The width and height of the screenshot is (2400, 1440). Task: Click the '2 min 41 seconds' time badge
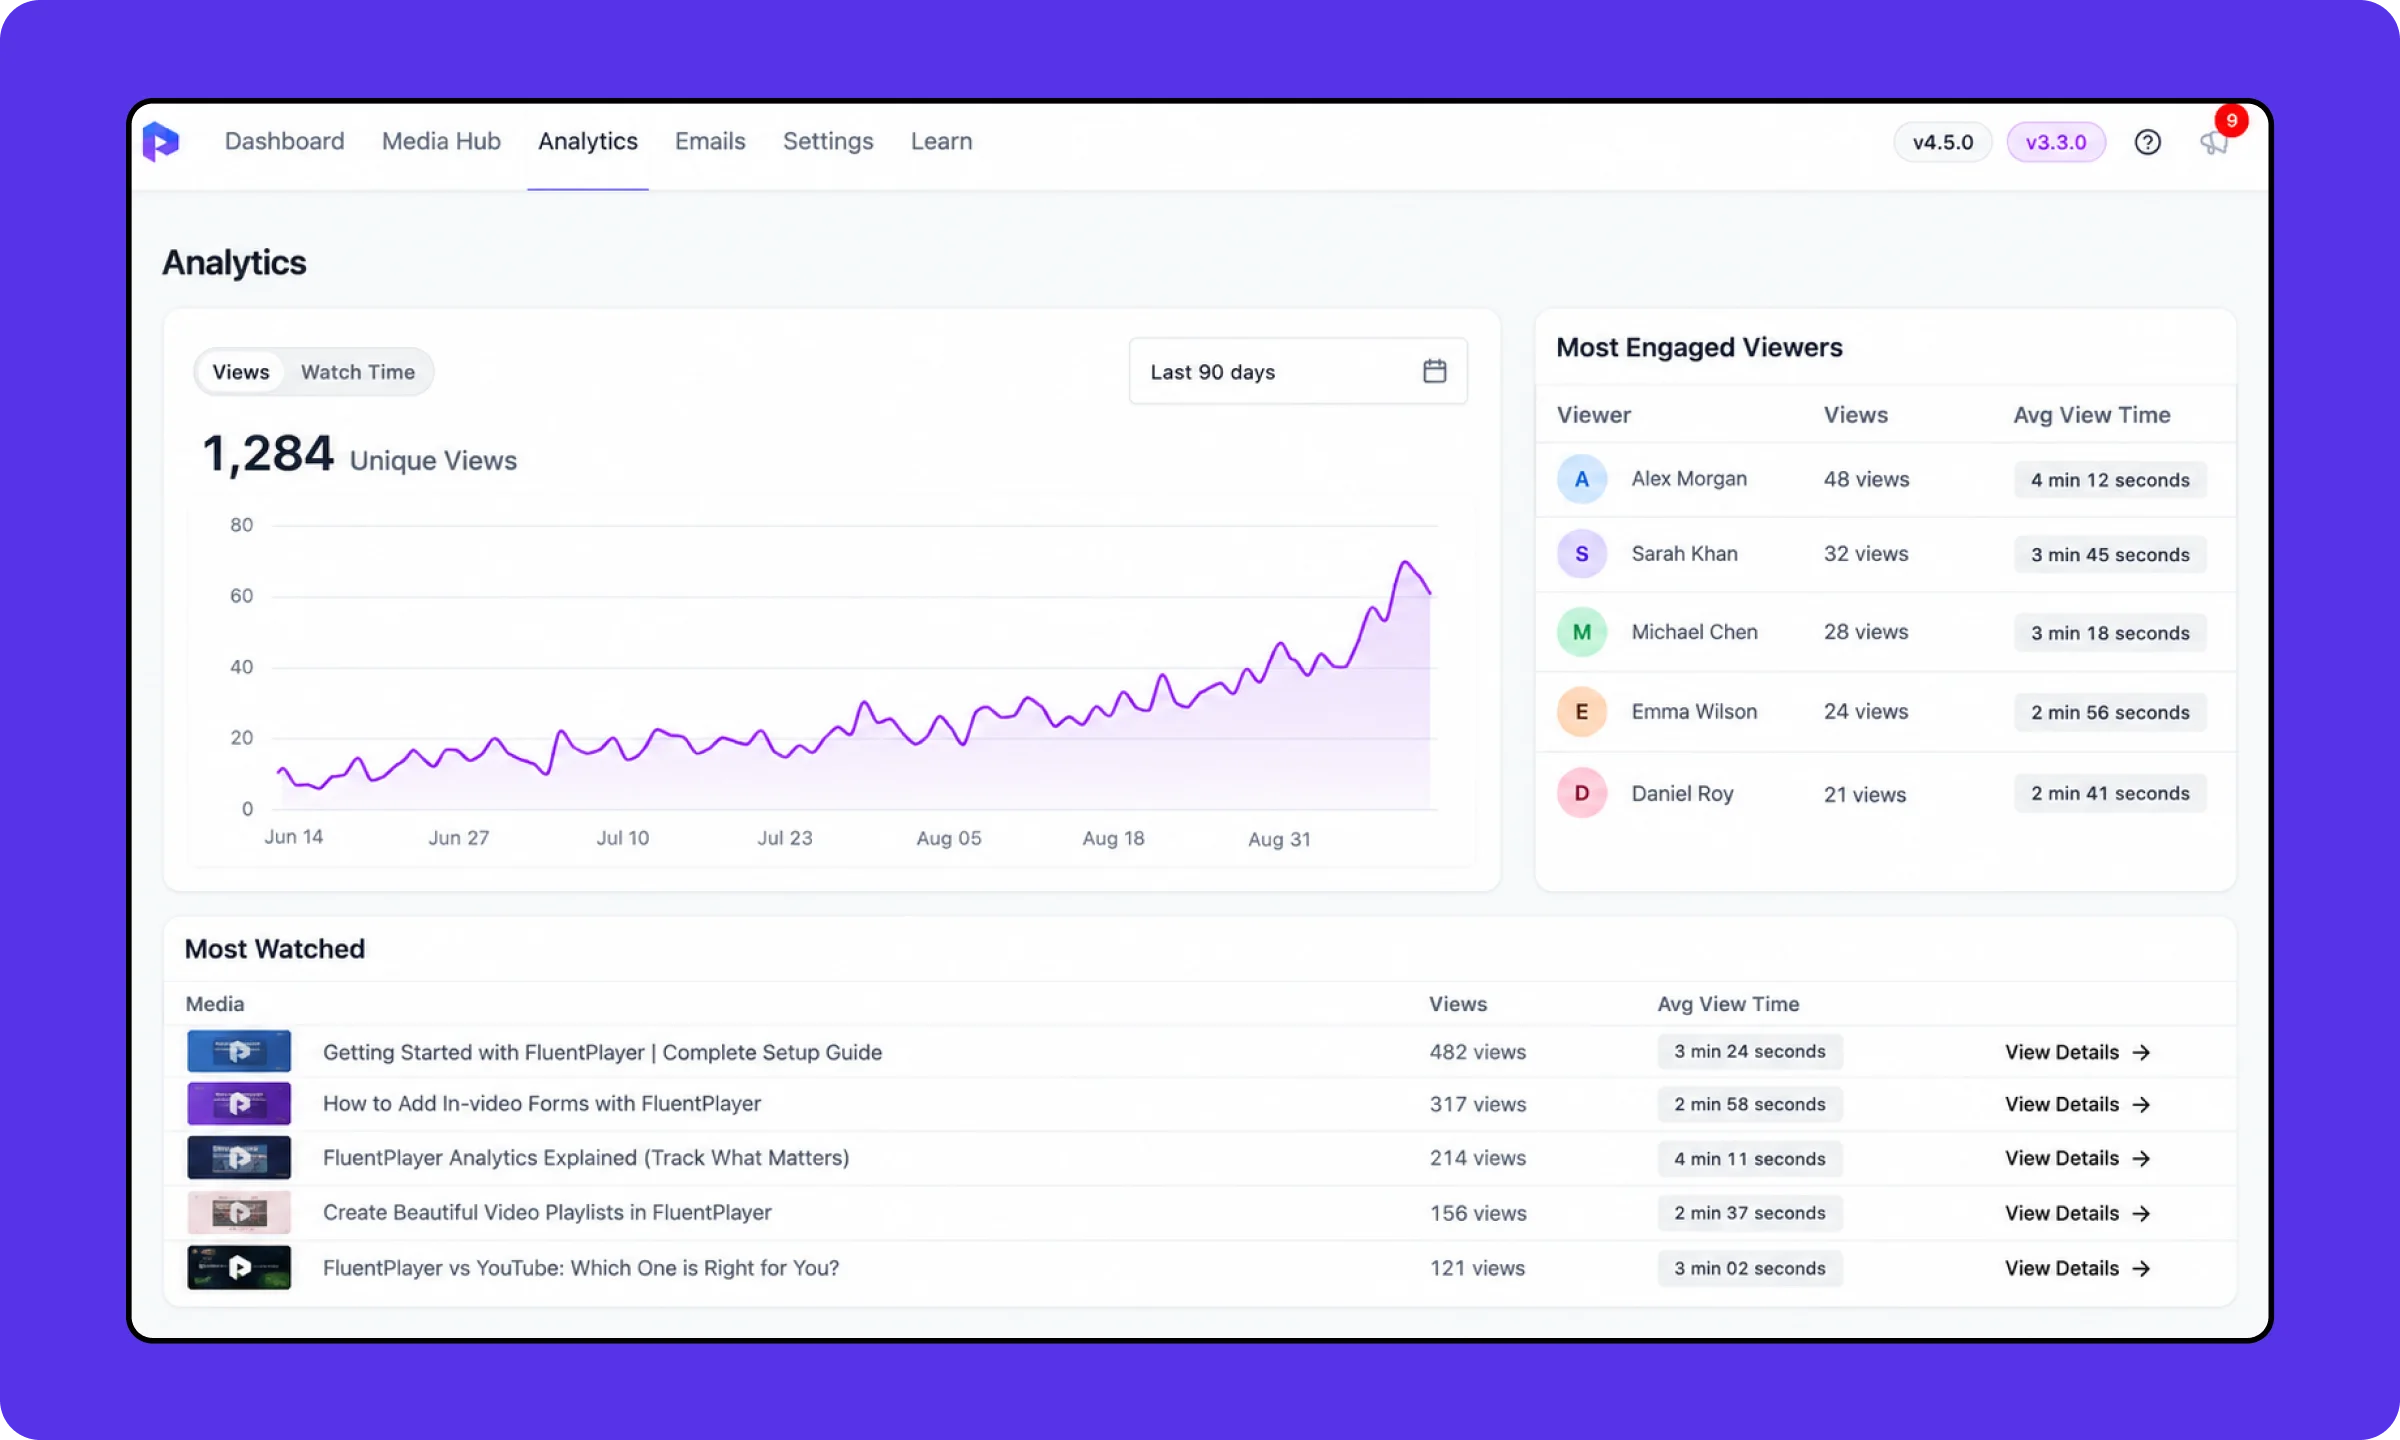pos(2110,793)
